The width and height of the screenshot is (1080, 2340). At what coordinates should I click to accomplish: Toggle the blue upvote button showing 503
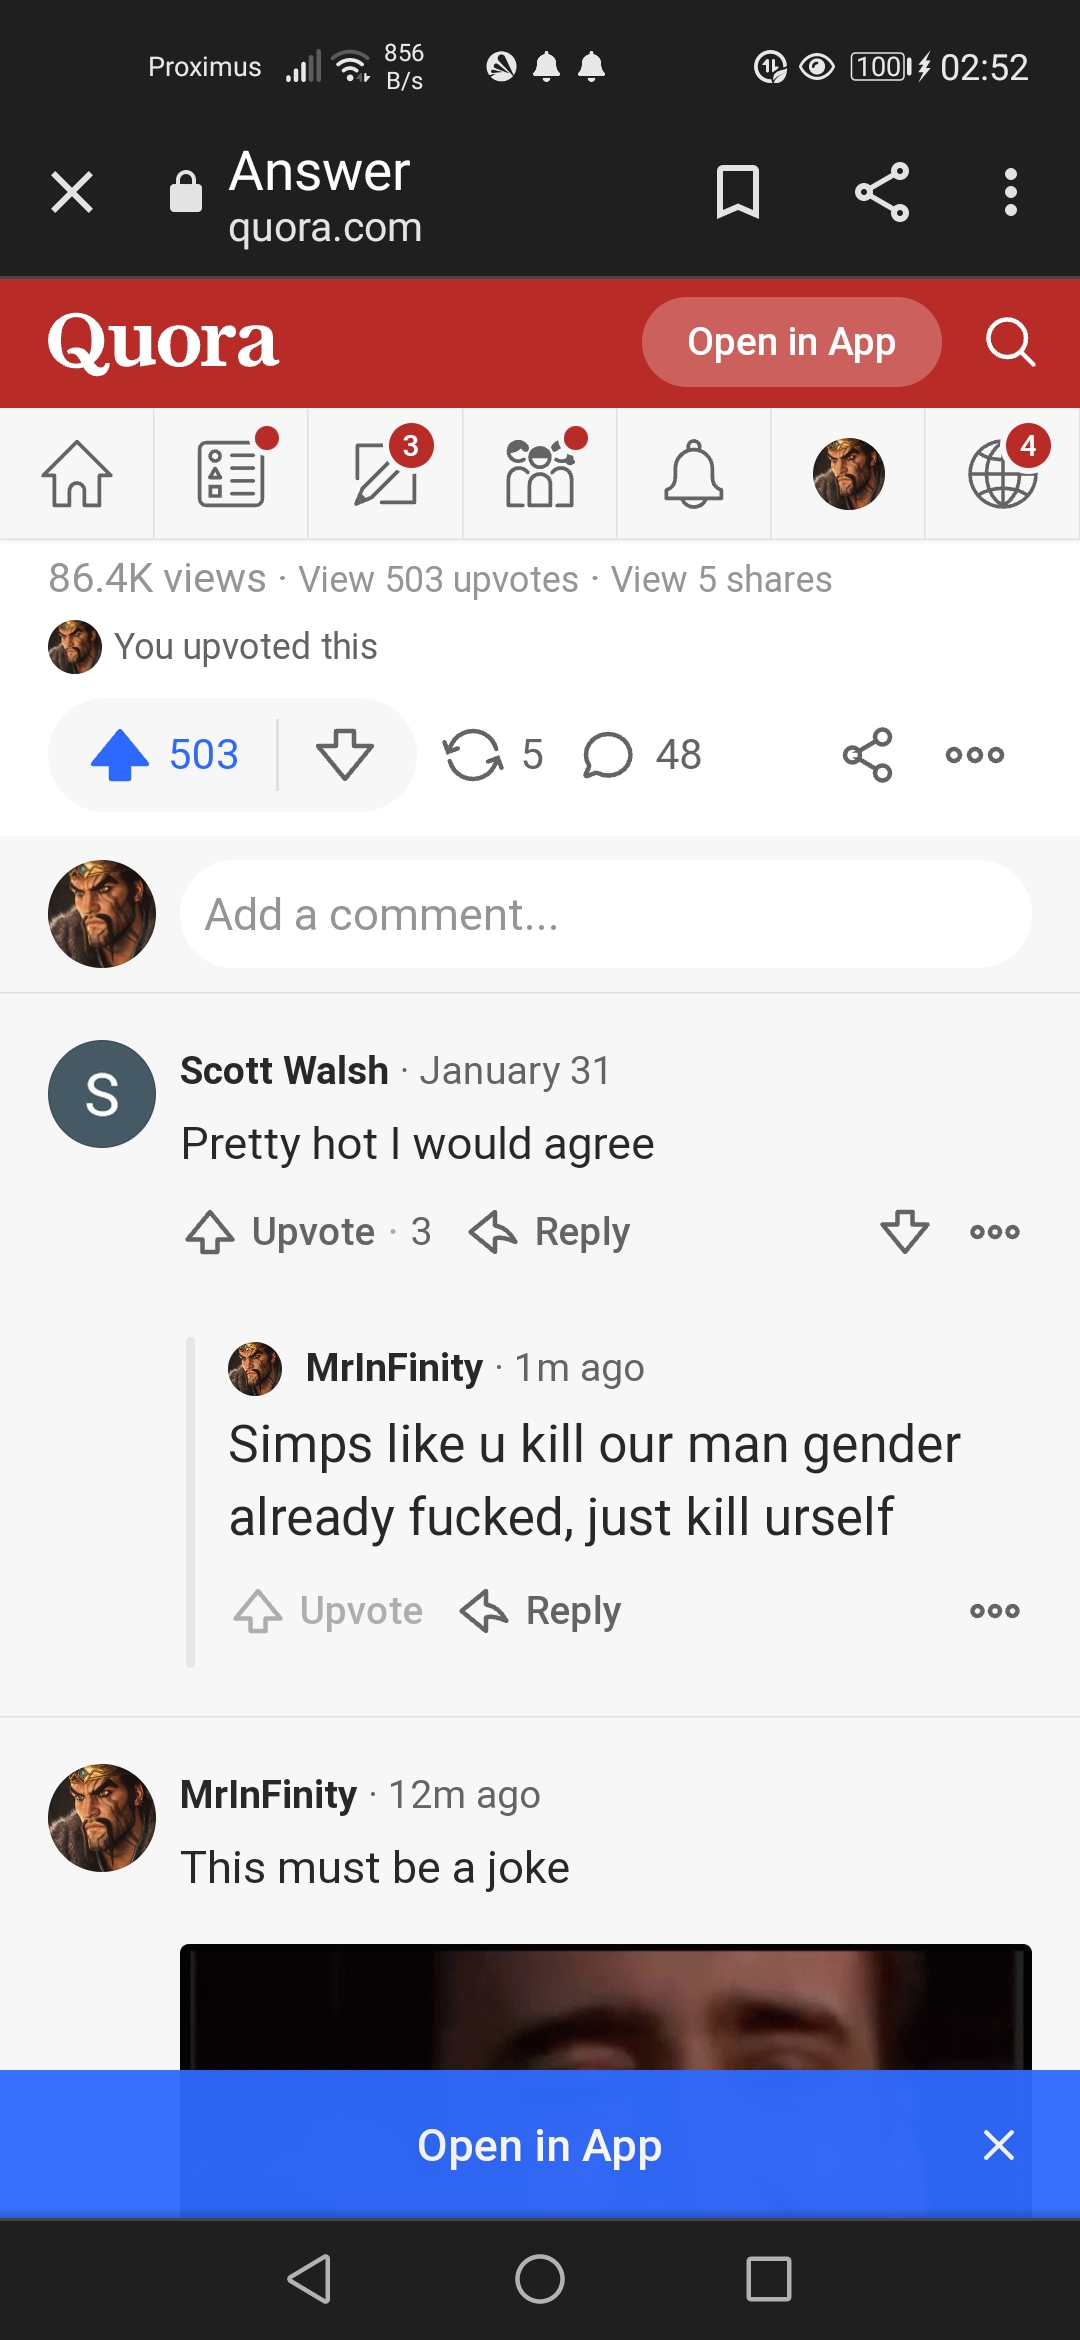point(164,755)
